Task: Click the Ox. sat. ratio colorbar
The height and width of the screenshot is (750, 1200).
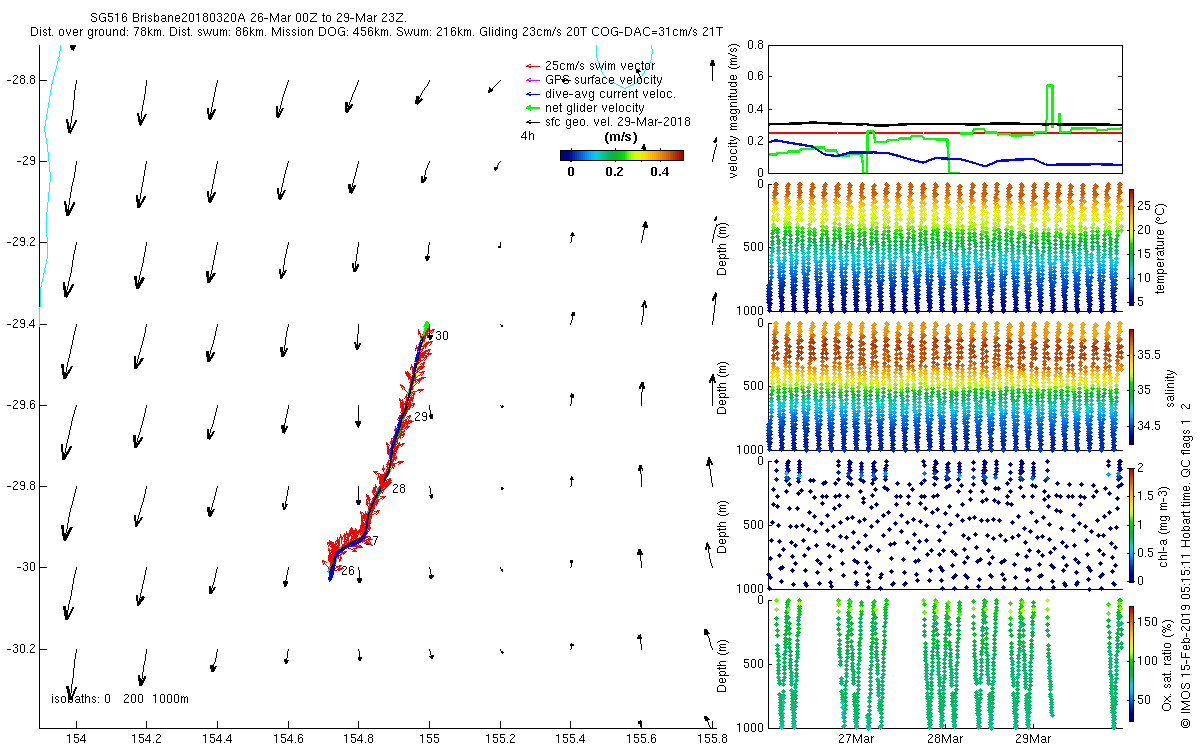Action: (x=1133, y=659)
